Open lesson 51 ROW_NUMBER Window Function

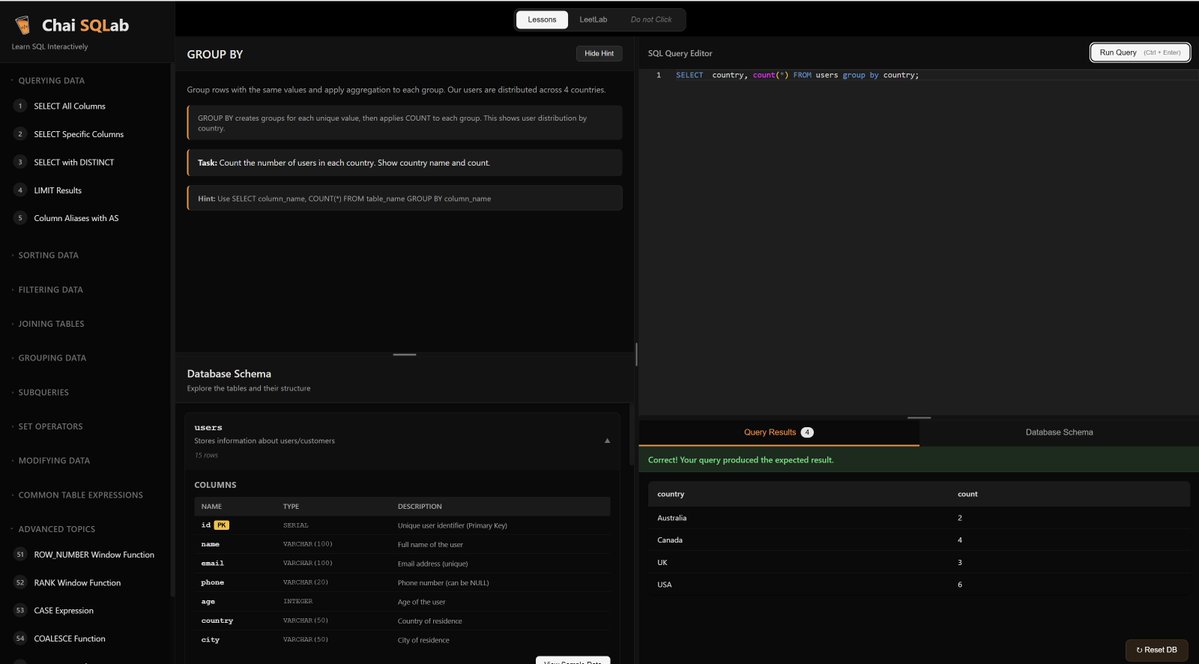pyautogui.click(x=93, y=555)
